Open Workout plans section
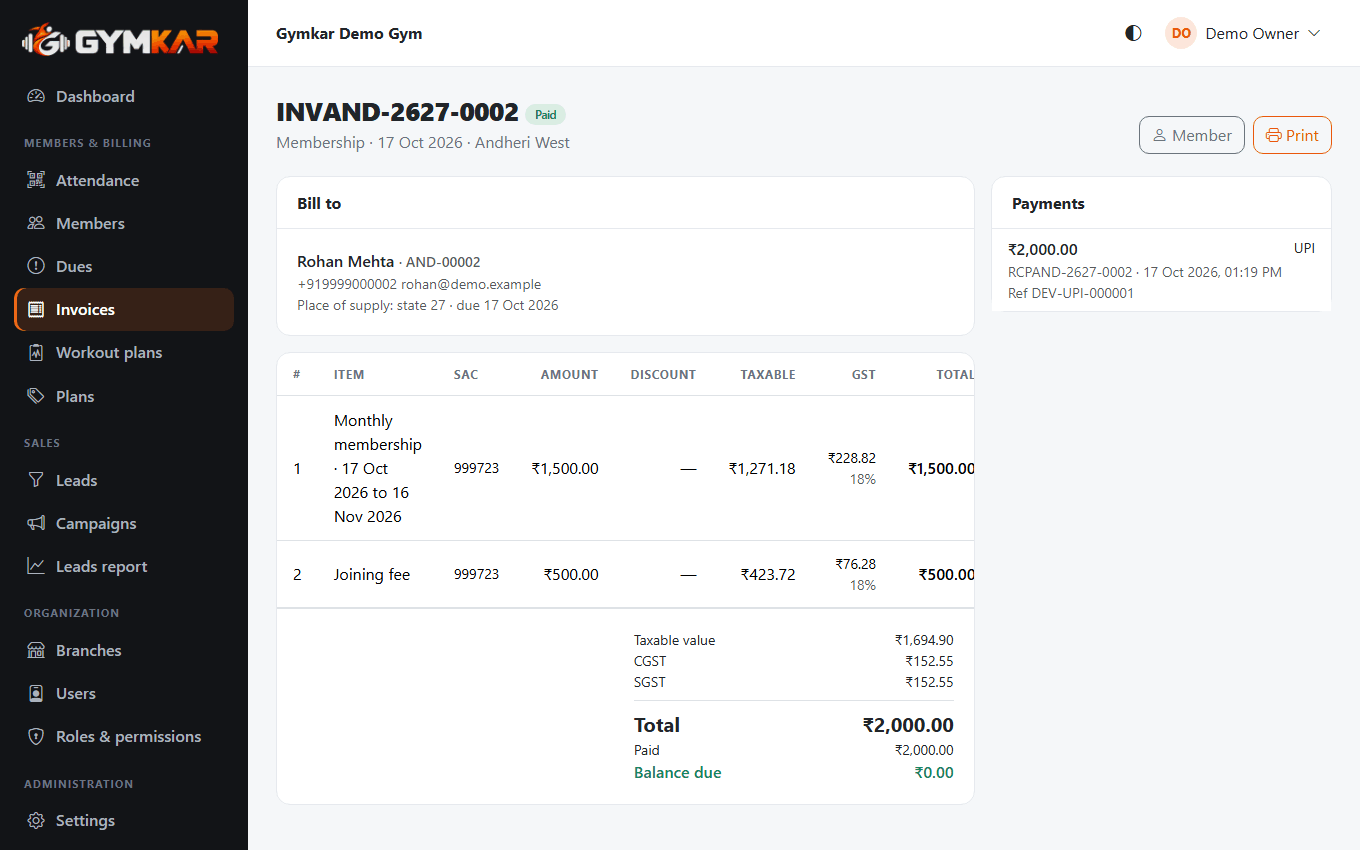 click(124, 353)
